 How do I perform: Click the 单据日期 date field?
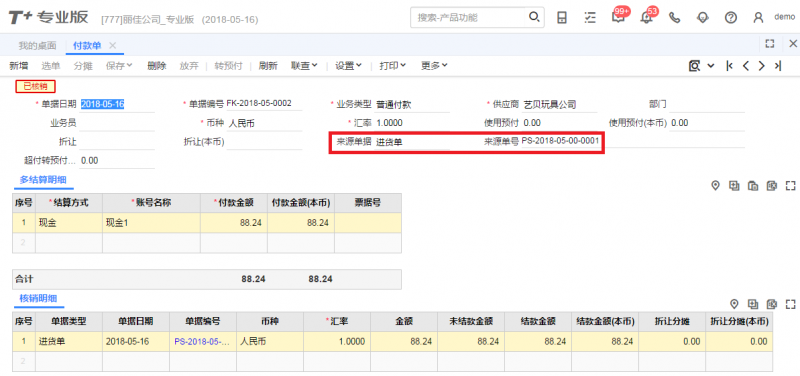coord(117,104)
